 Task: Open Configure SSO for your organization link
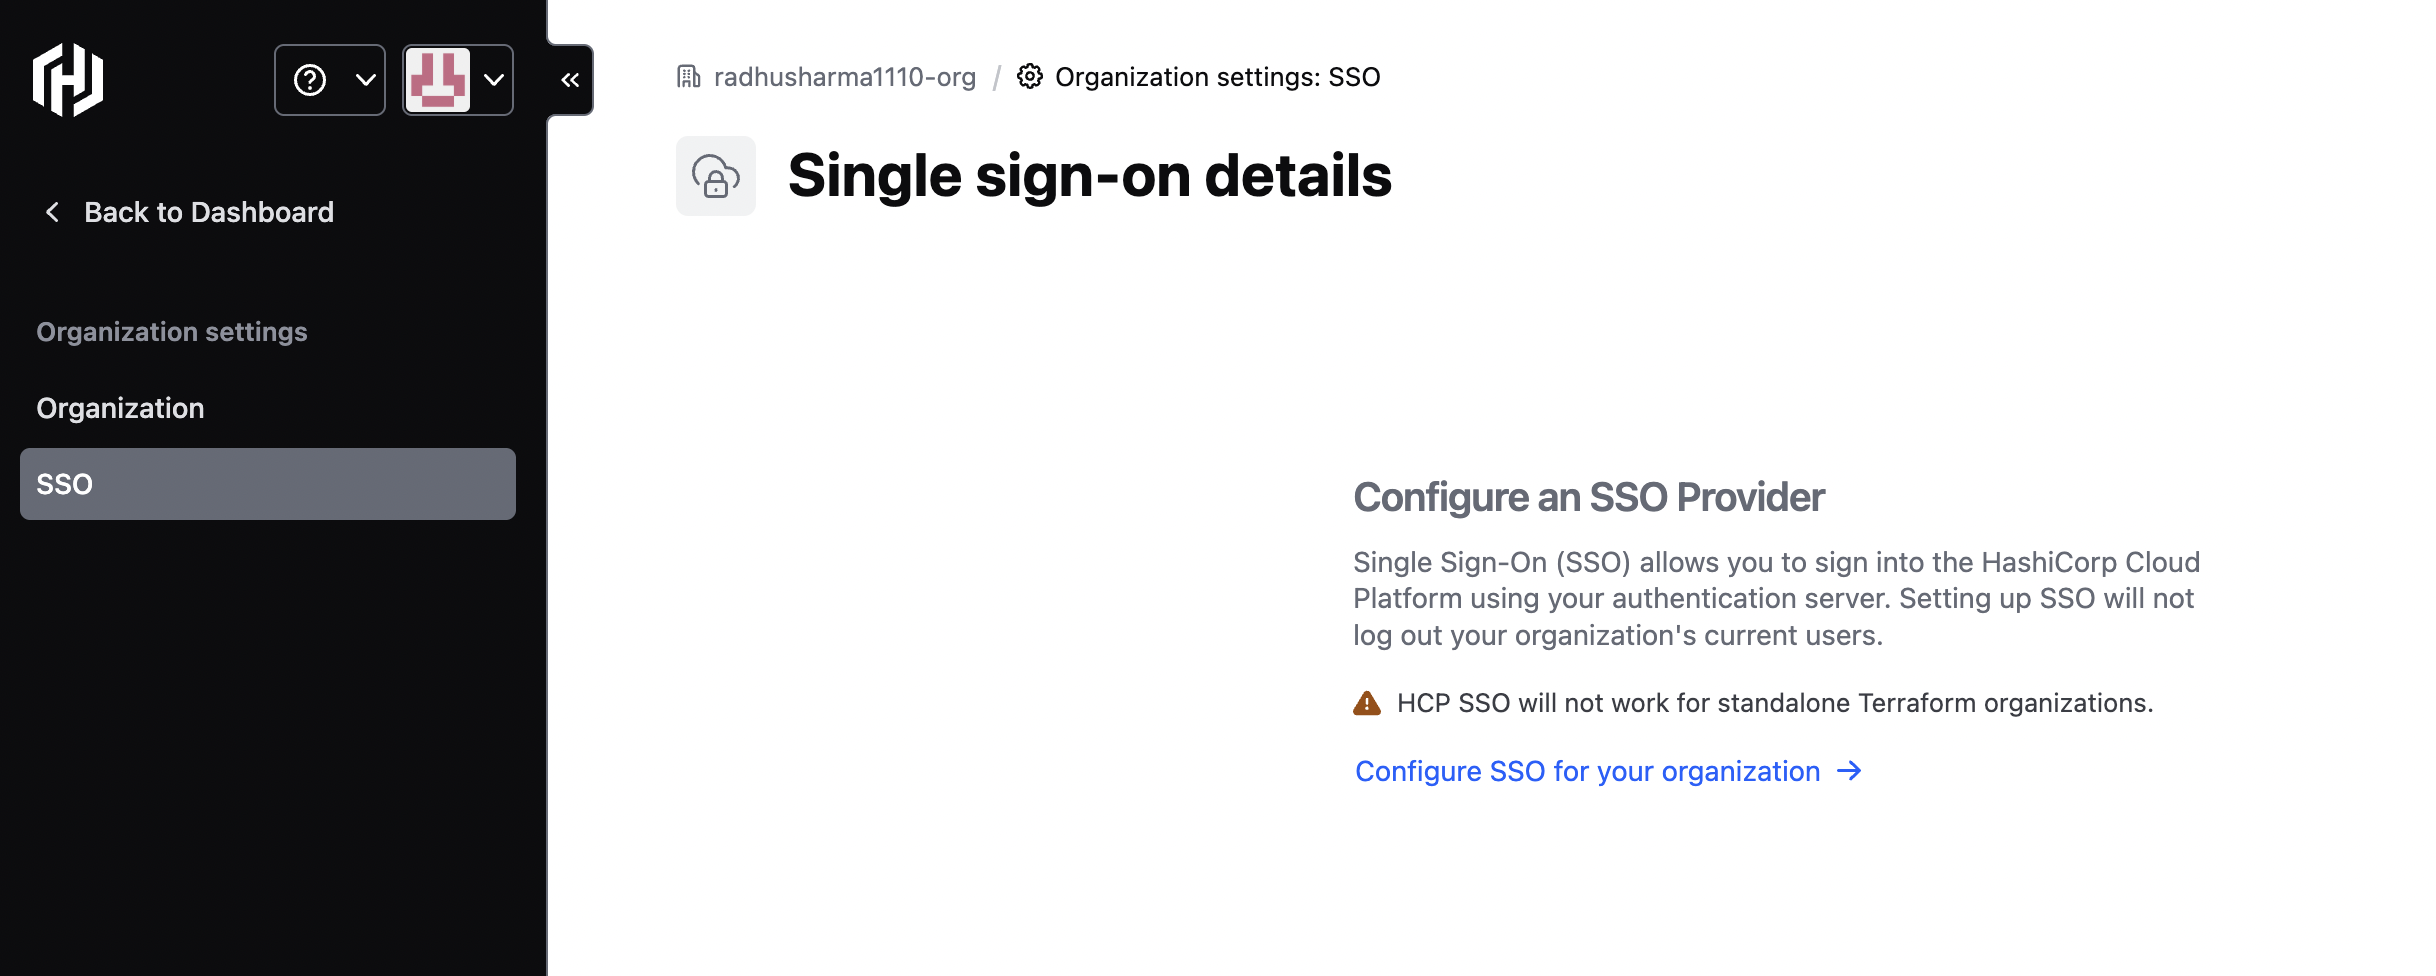pos(1587,771)
